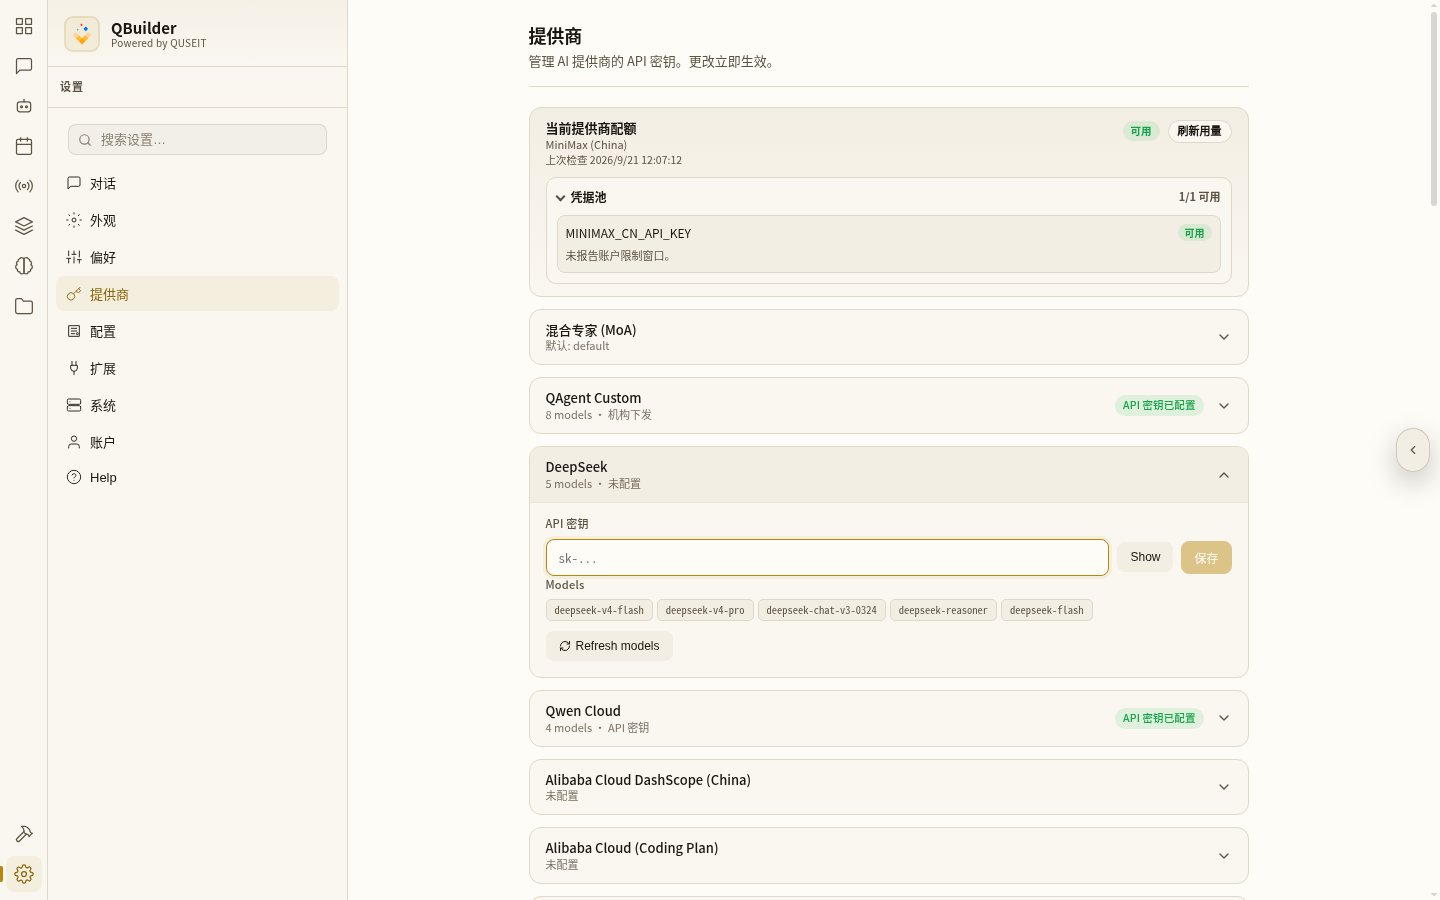Open 账户 settings section
Screen dimensions: 1440x900
[197, 442]
